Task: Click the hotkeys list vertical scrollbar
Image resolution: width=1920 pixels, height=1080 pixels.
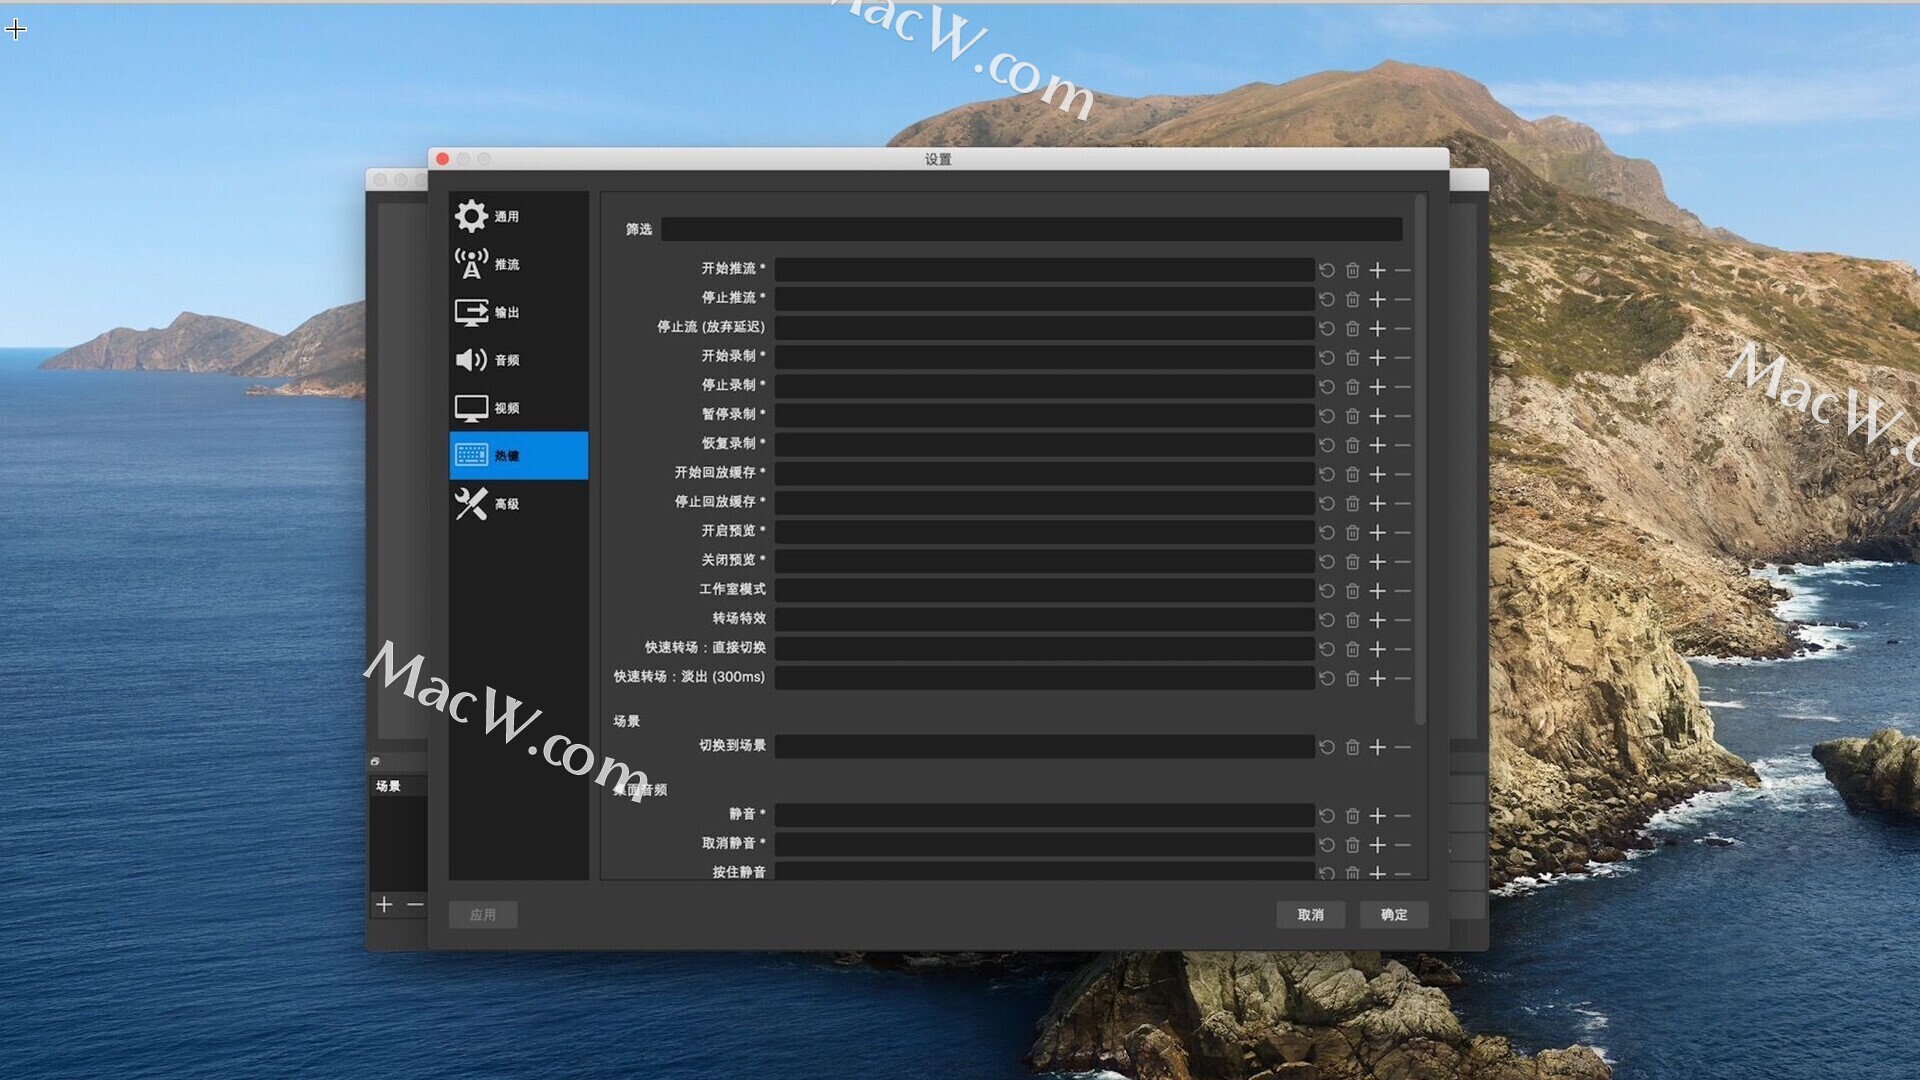Action: tap(1420, 460)
